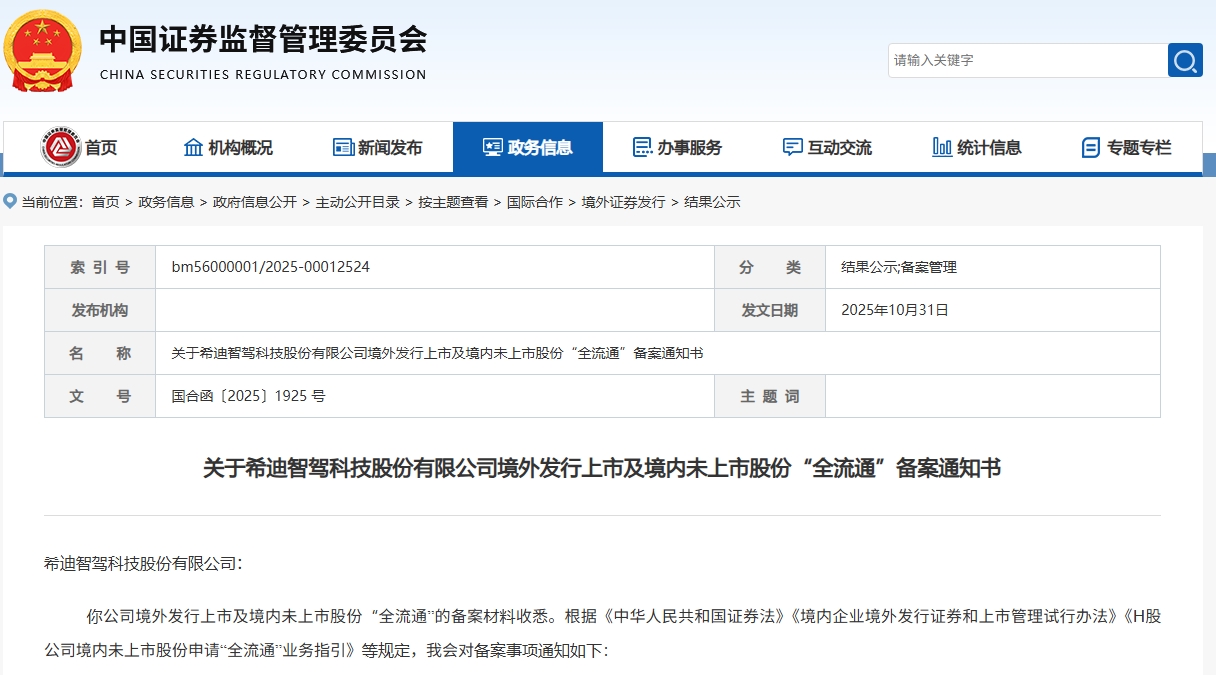Click the national emblem logo

(x=43, y=50)
